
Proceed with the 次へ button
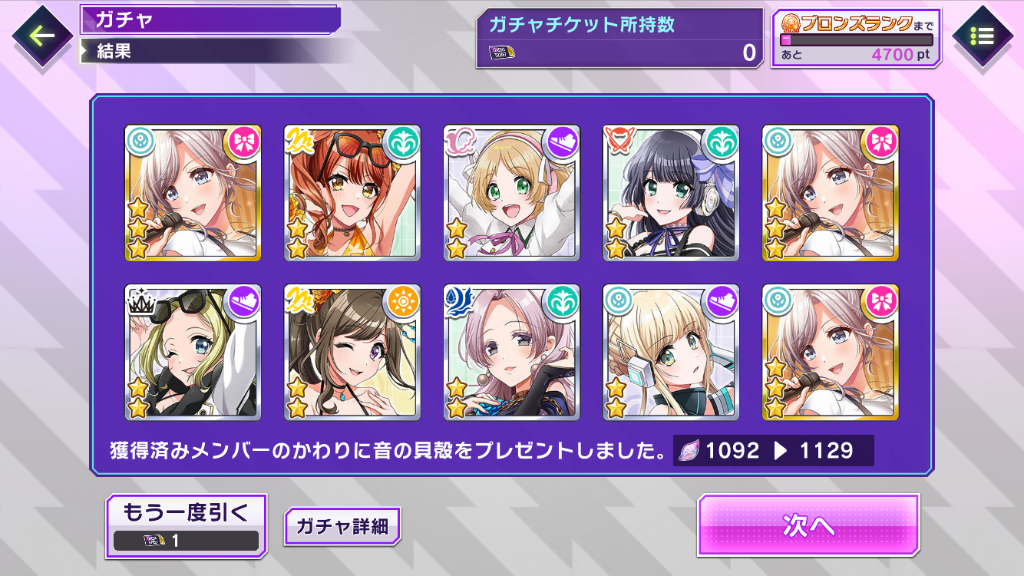[808, 526]
